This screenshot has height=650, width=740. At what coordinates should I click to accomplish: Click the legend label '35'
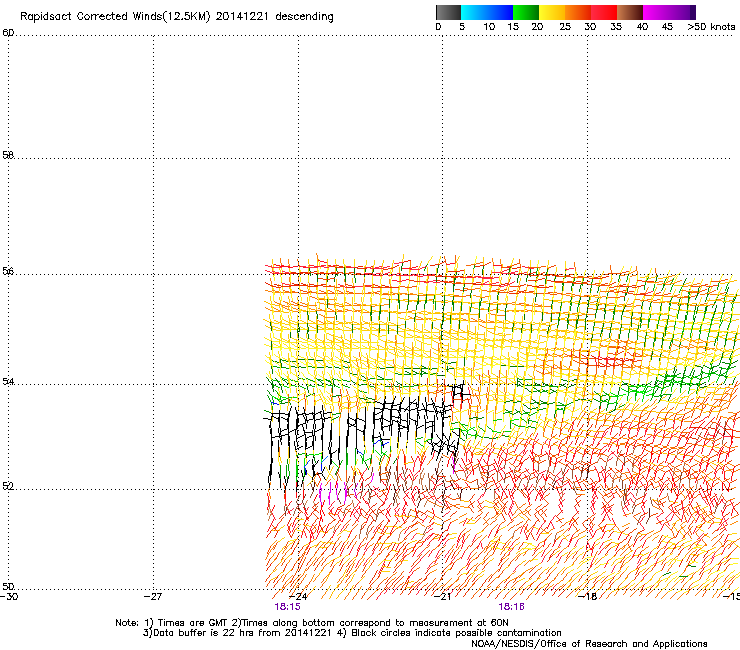[x=616, y=27]
